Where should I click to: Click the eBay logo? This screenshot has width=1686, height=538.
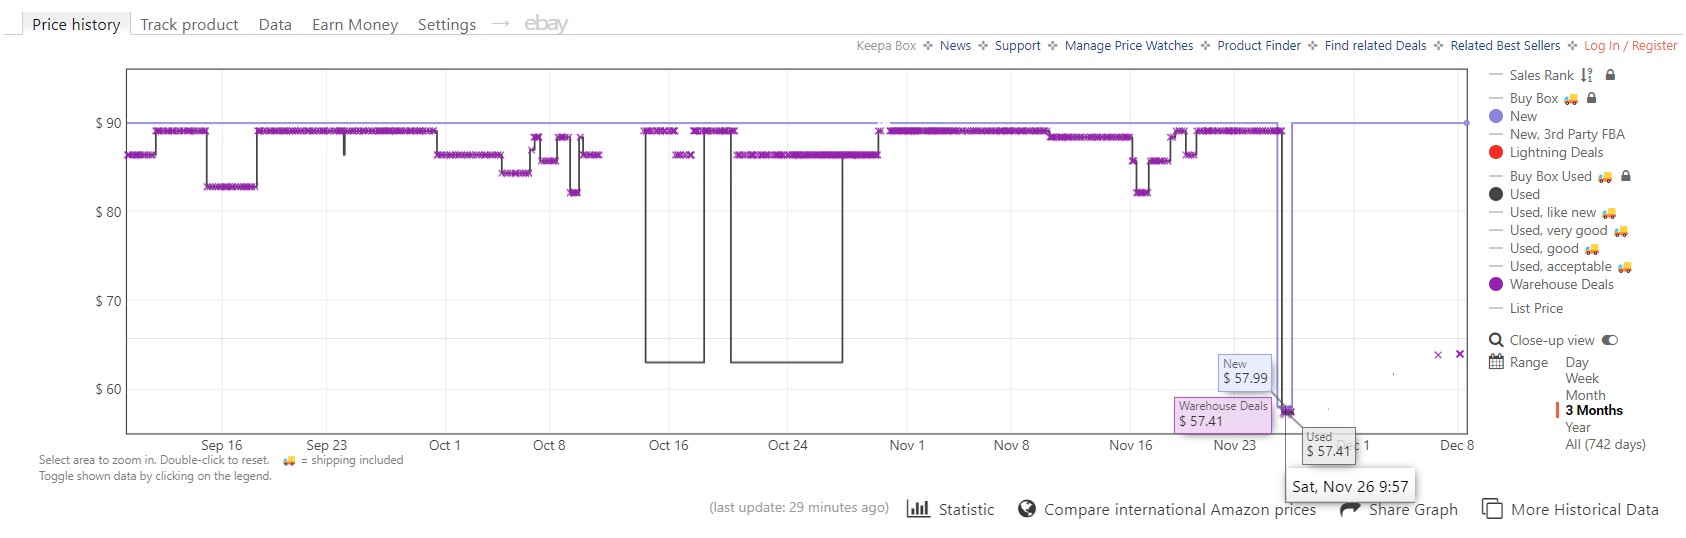(x=546, y=24)
